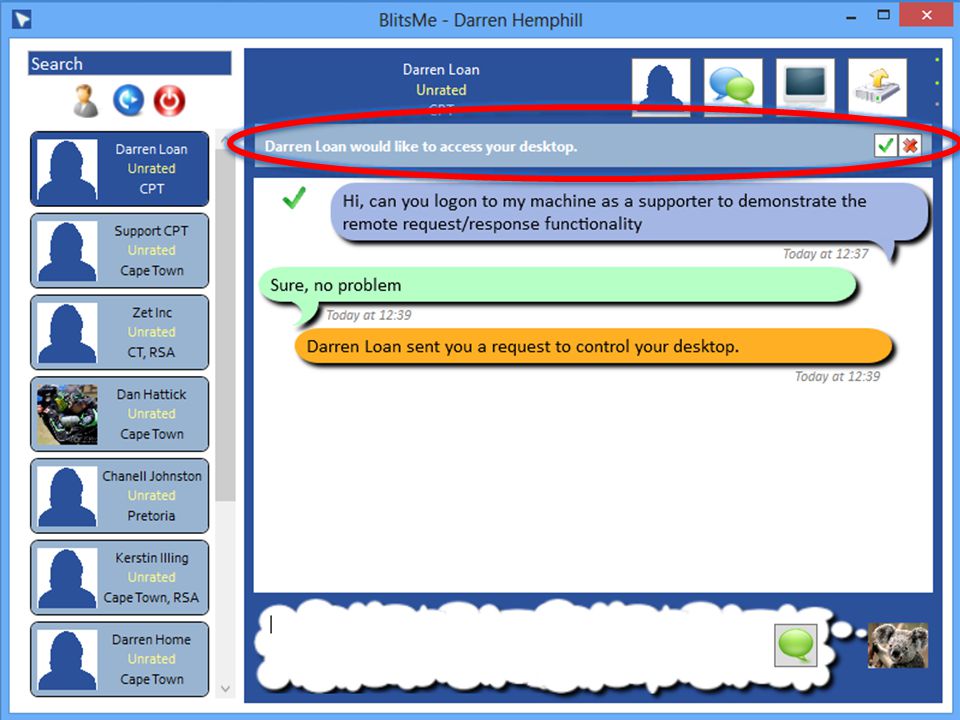
Task: Accept desktop access with green checkmark
Action: [885, 146]
